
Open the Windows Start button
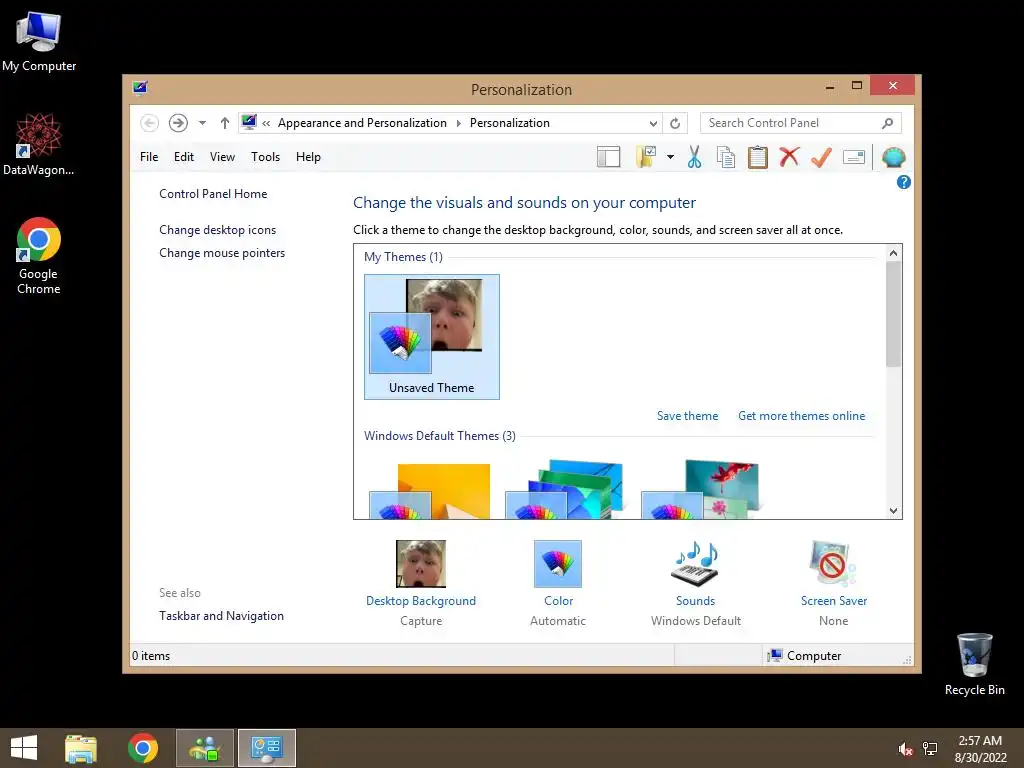coord(24,748)
